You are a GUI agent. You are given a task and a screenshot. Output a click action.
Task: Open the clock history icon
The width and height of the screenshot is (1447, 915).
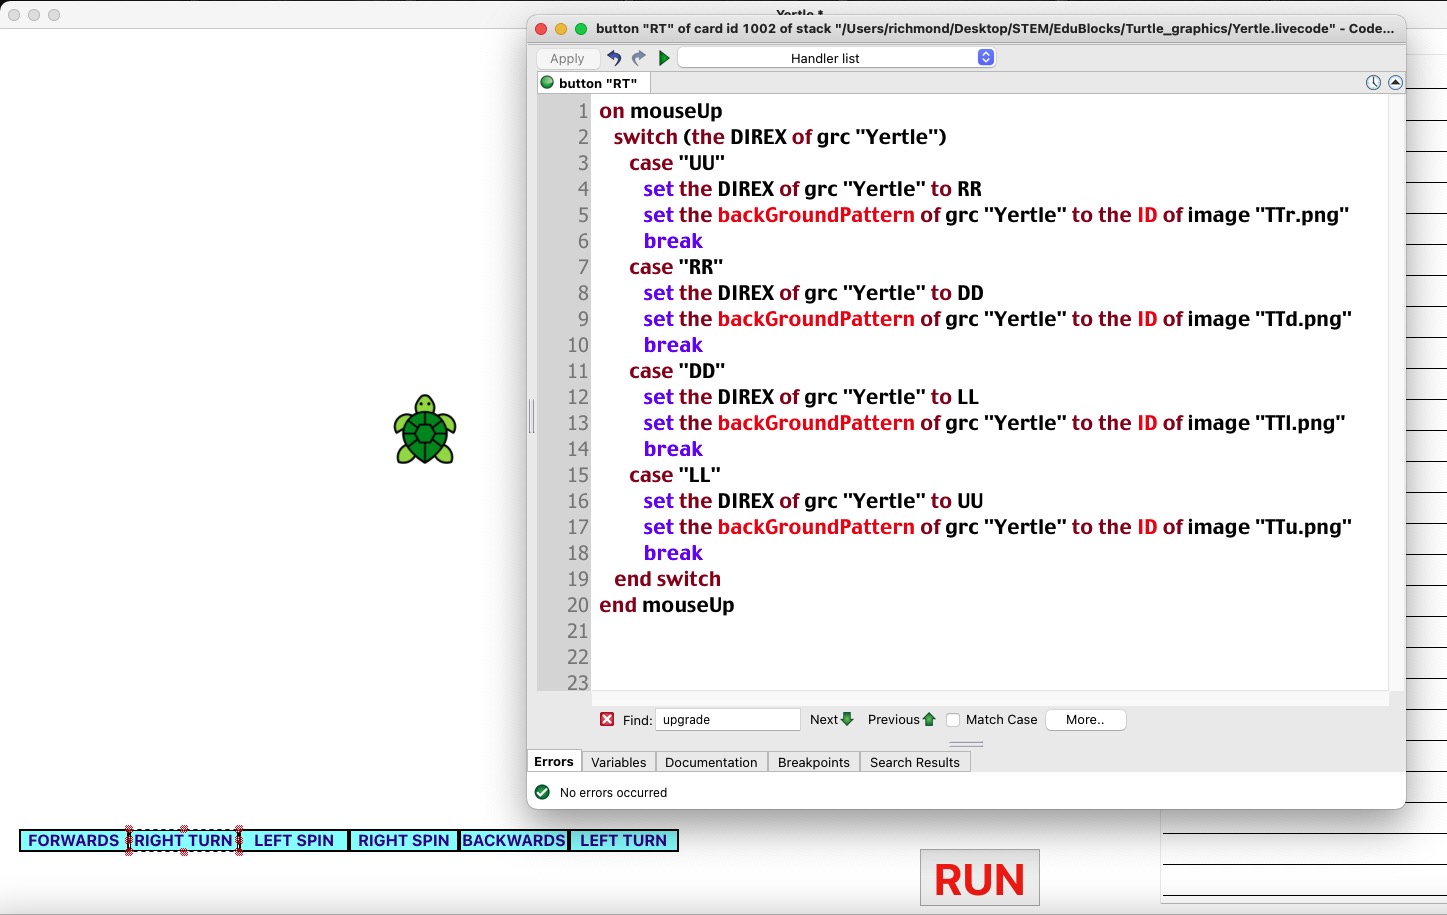(1373, 83)
